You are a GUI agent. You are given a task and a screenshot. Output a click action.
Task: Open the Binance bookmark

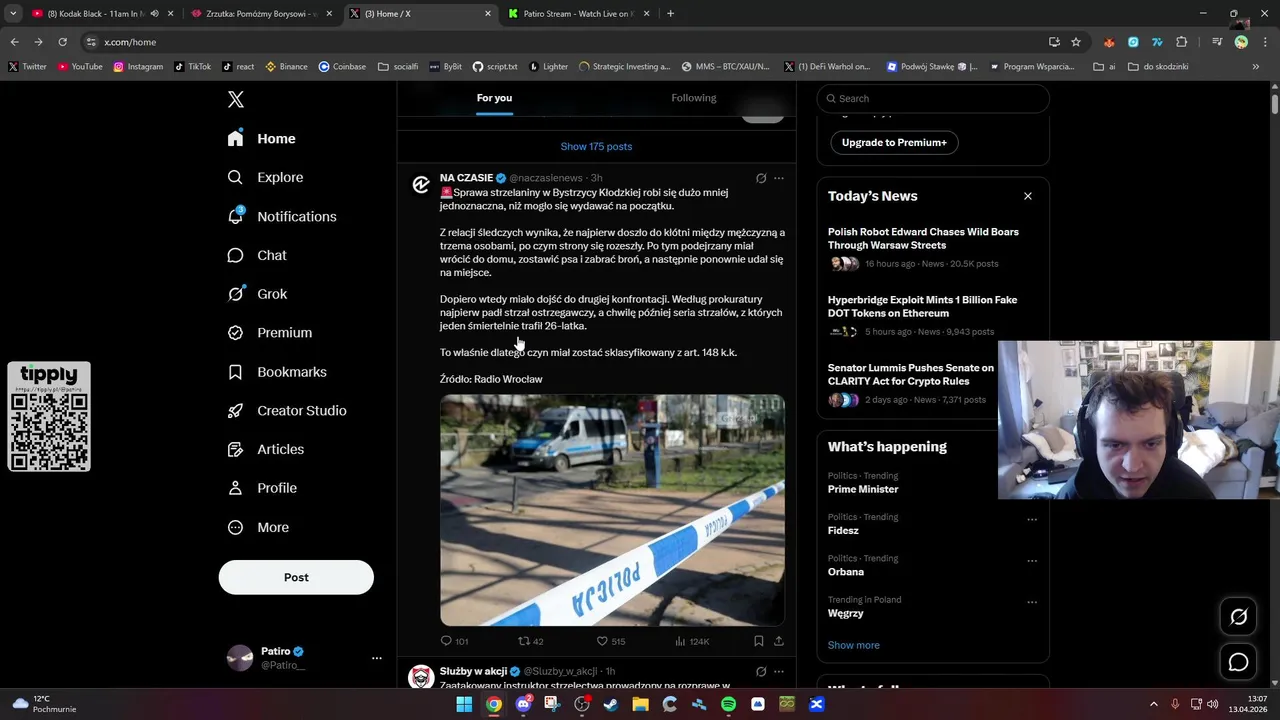tap(286, 67)
